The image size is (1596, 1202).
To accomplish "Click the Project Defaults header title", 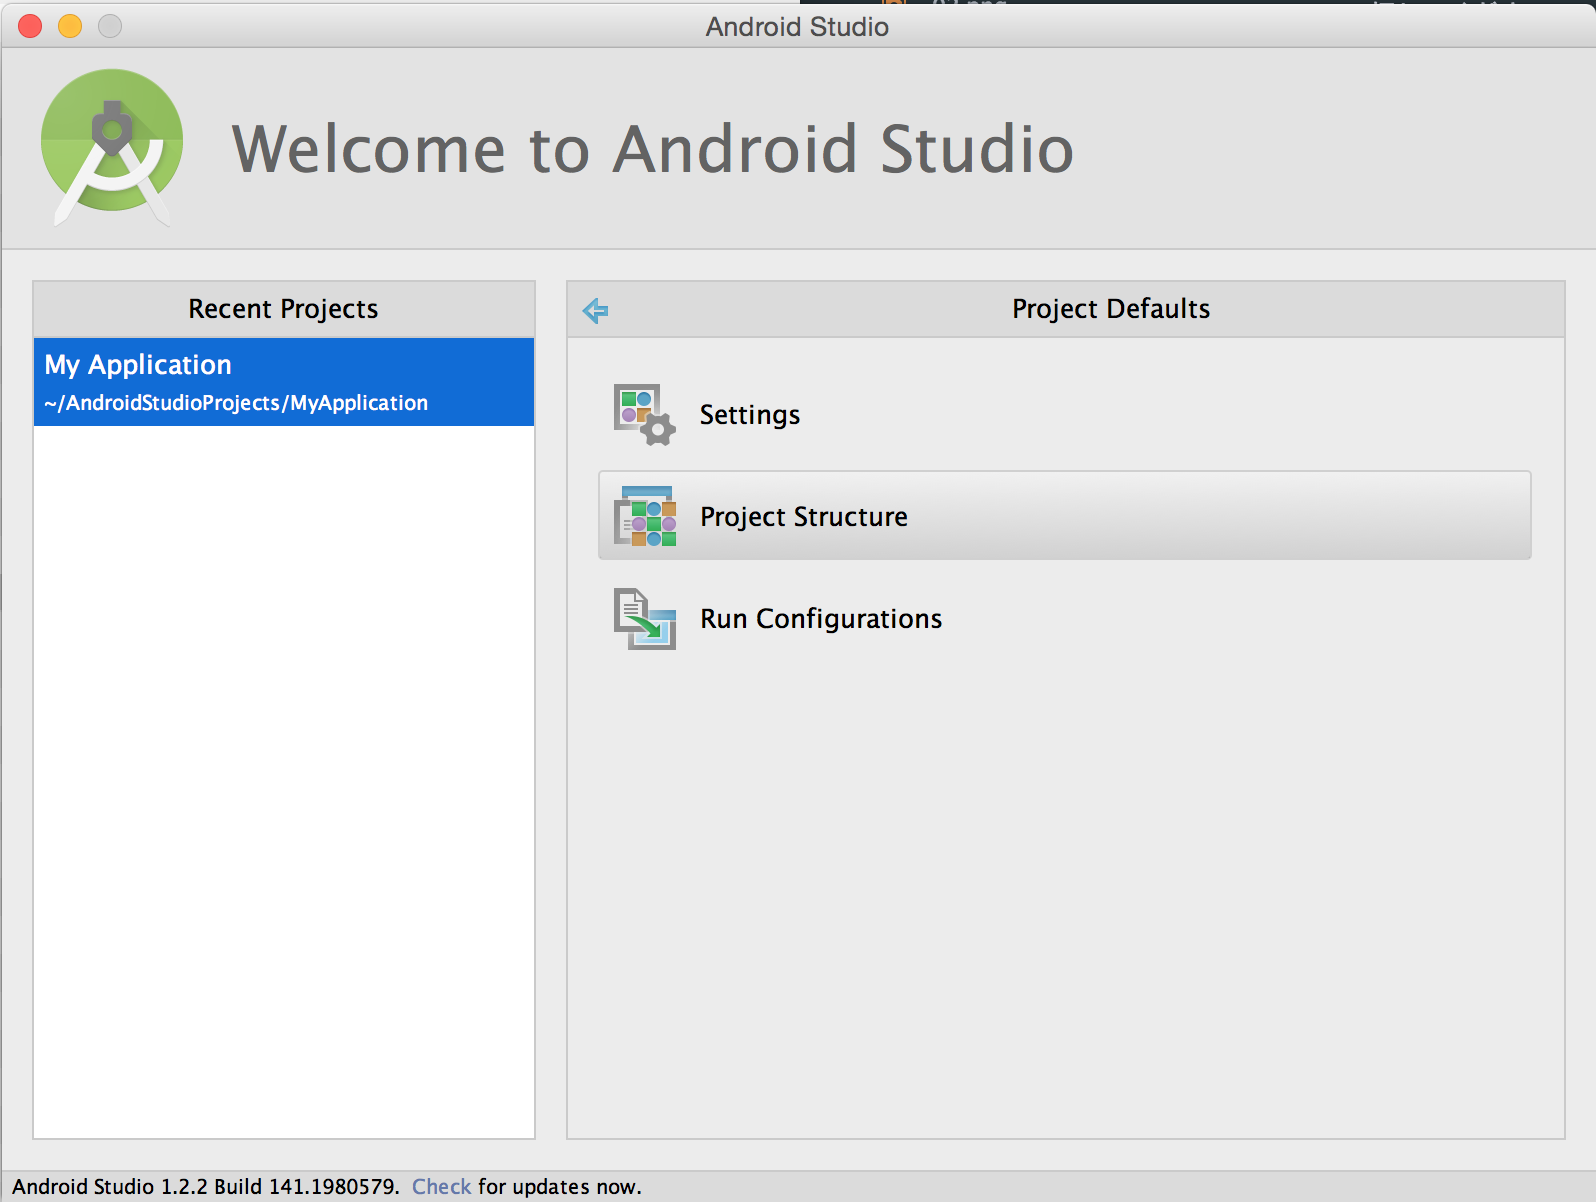I will click(1111, 309).
